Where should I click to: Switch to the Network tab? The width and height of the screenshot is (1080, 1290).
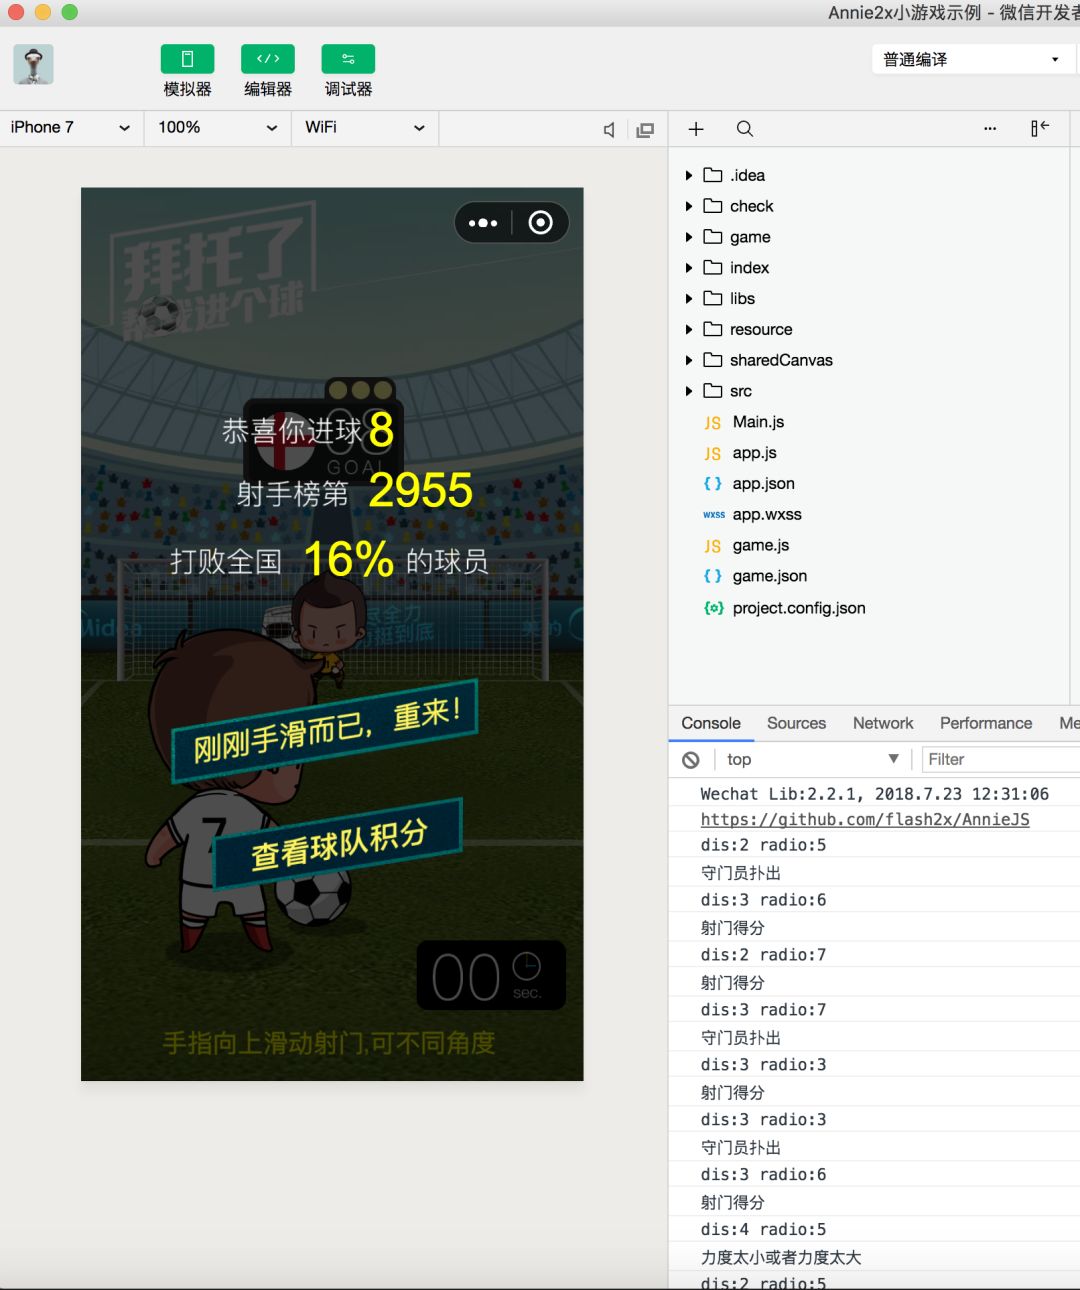(x=883, y=723)
